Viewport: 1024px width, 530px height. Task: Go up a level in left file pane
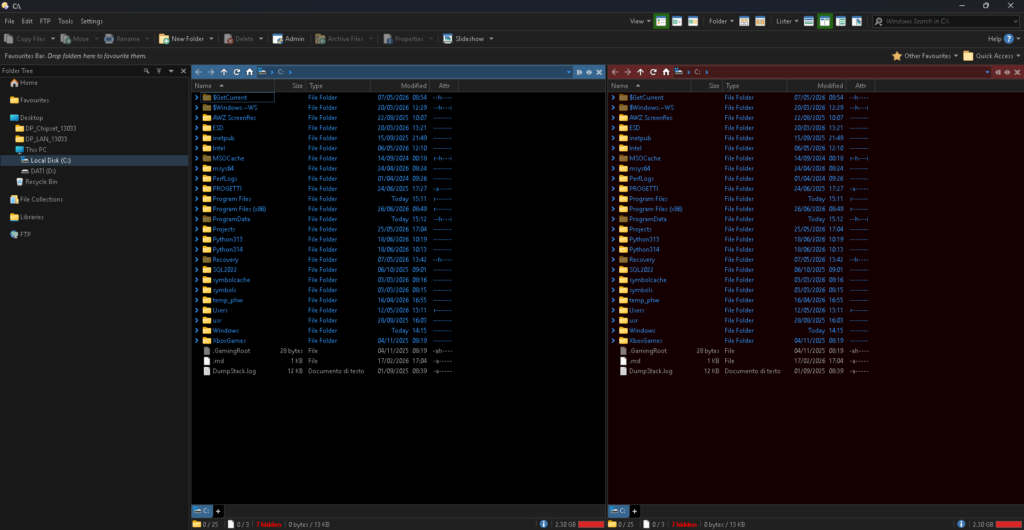pos(224,72)
